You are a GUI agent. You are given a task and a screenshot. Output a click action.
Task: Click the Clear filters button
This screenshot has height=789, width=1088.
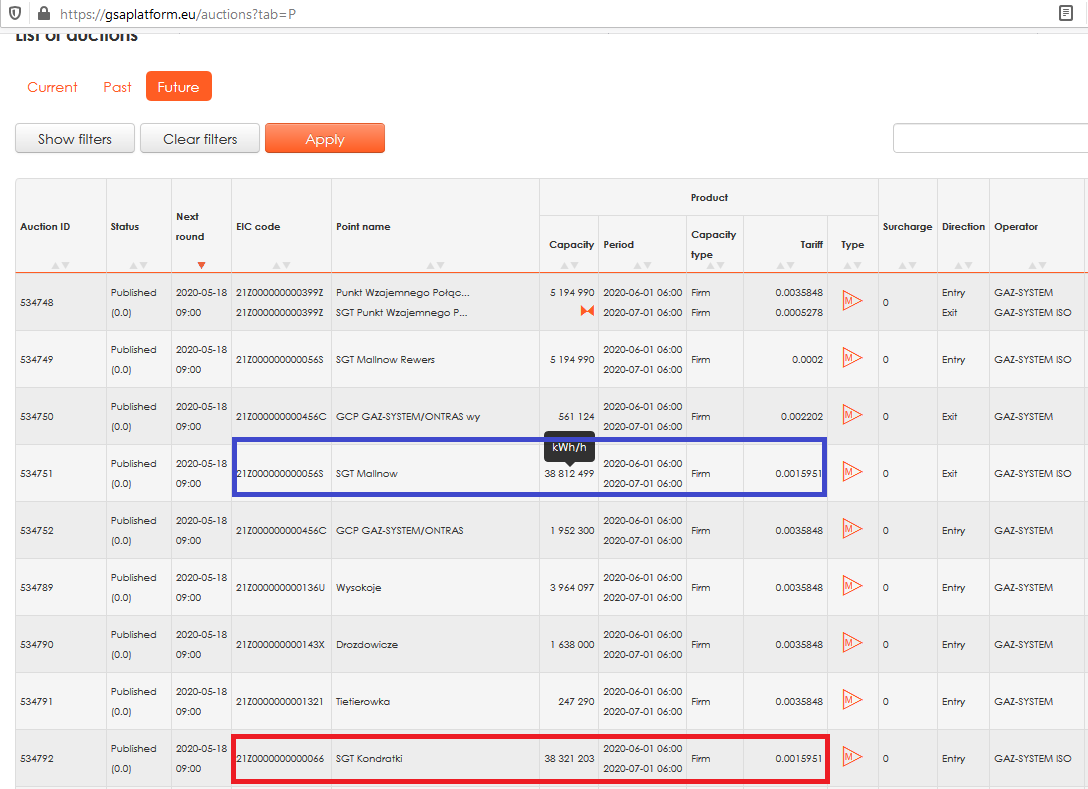(200, 138)
